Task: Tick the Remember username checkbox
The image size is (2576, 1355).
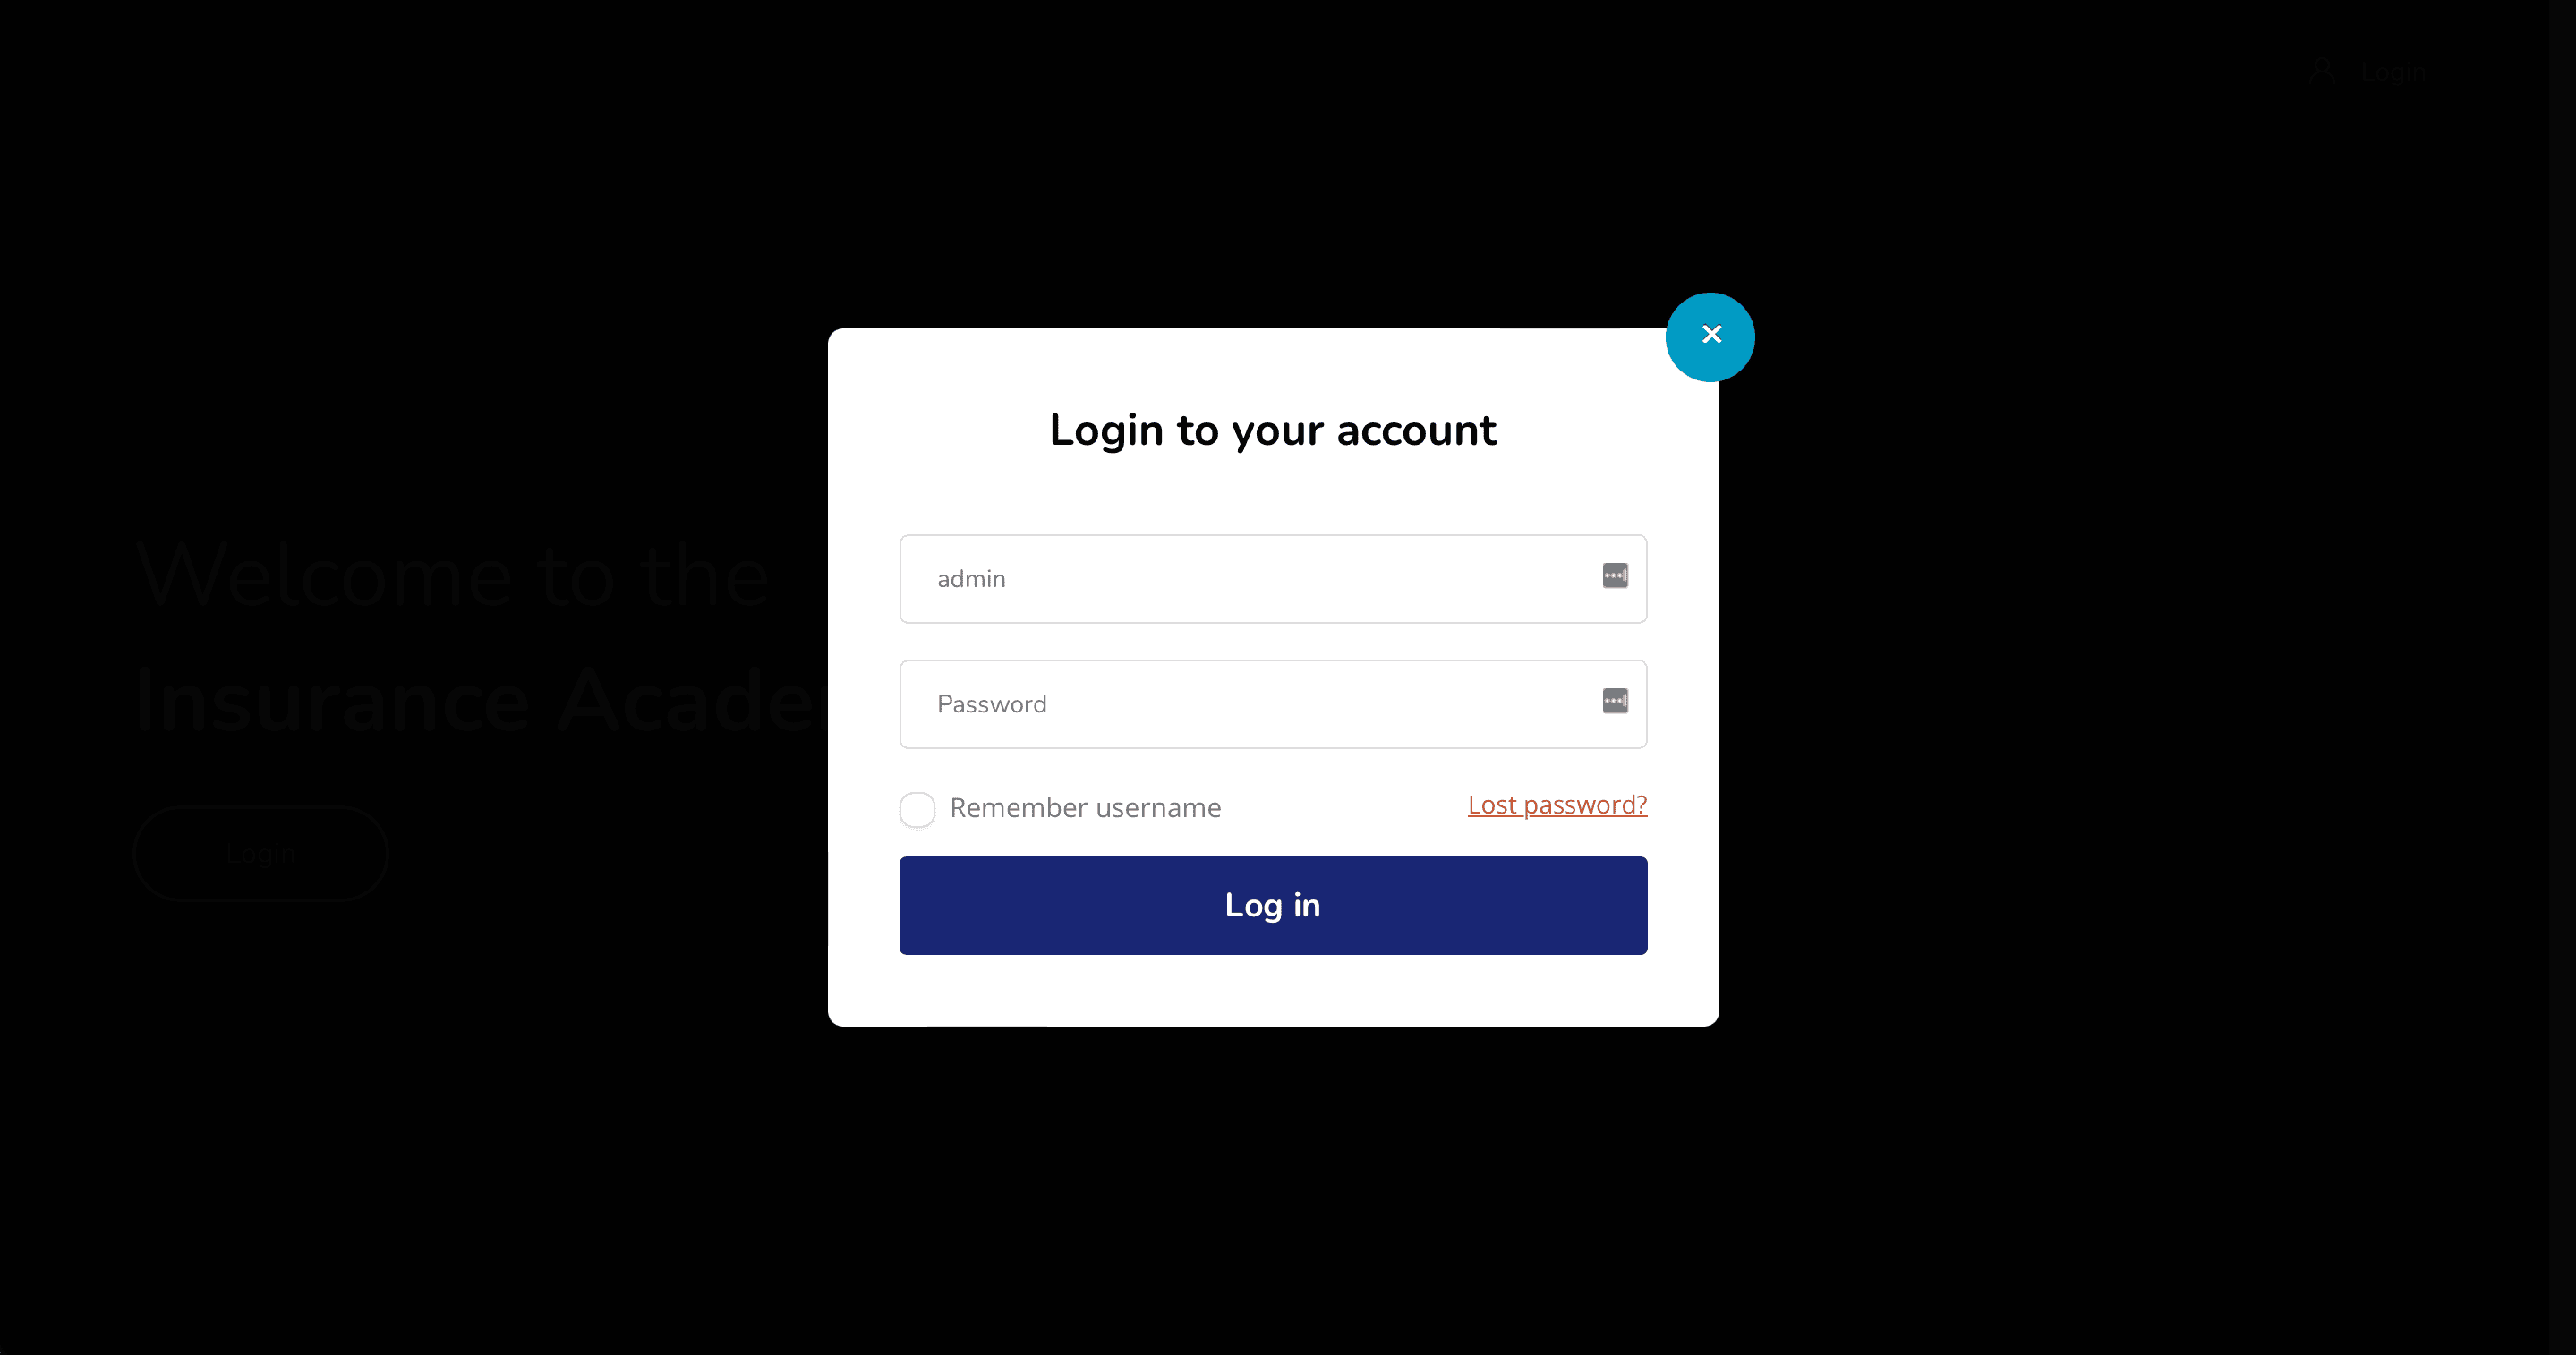Action: 917,809
